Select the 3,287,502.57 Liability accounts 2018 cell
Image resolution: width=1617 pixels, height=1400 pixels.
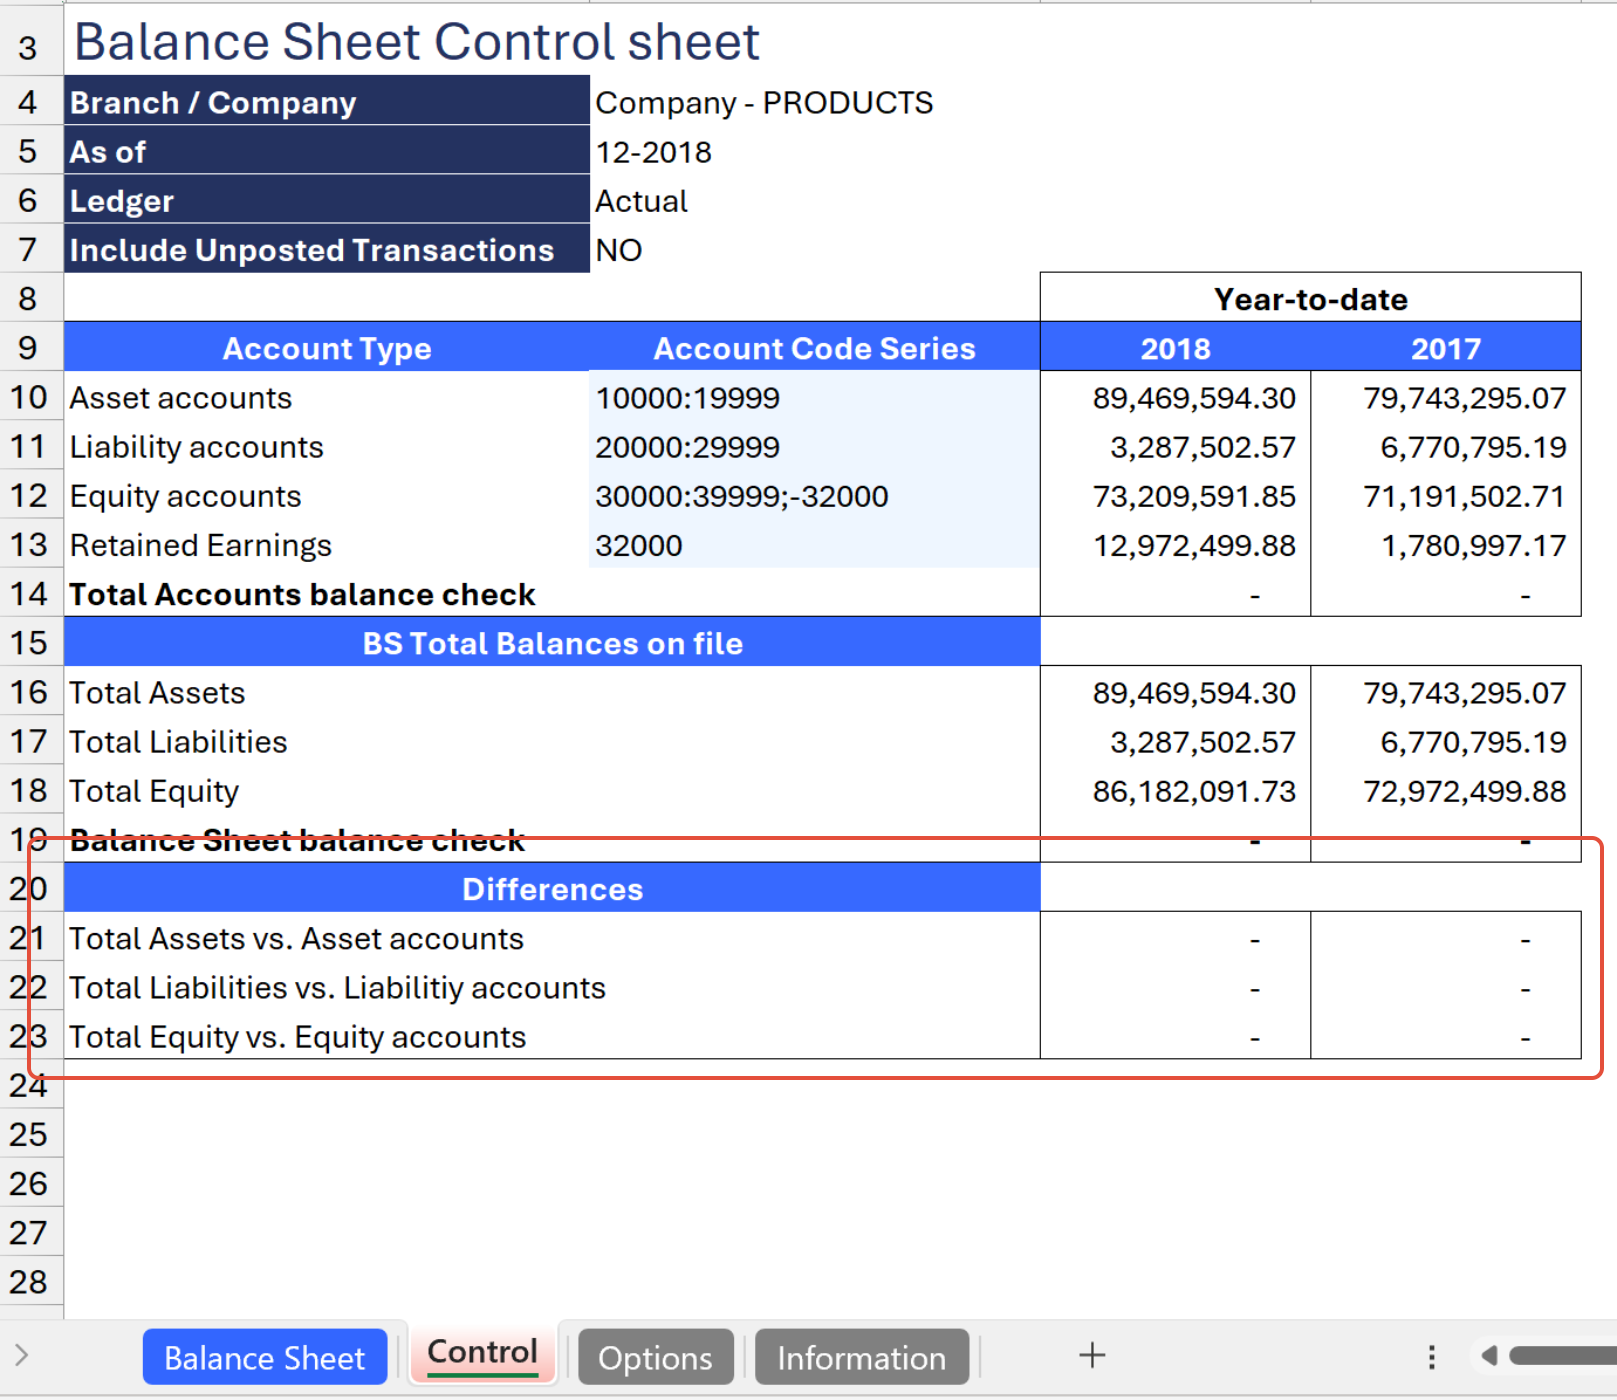1175,446
